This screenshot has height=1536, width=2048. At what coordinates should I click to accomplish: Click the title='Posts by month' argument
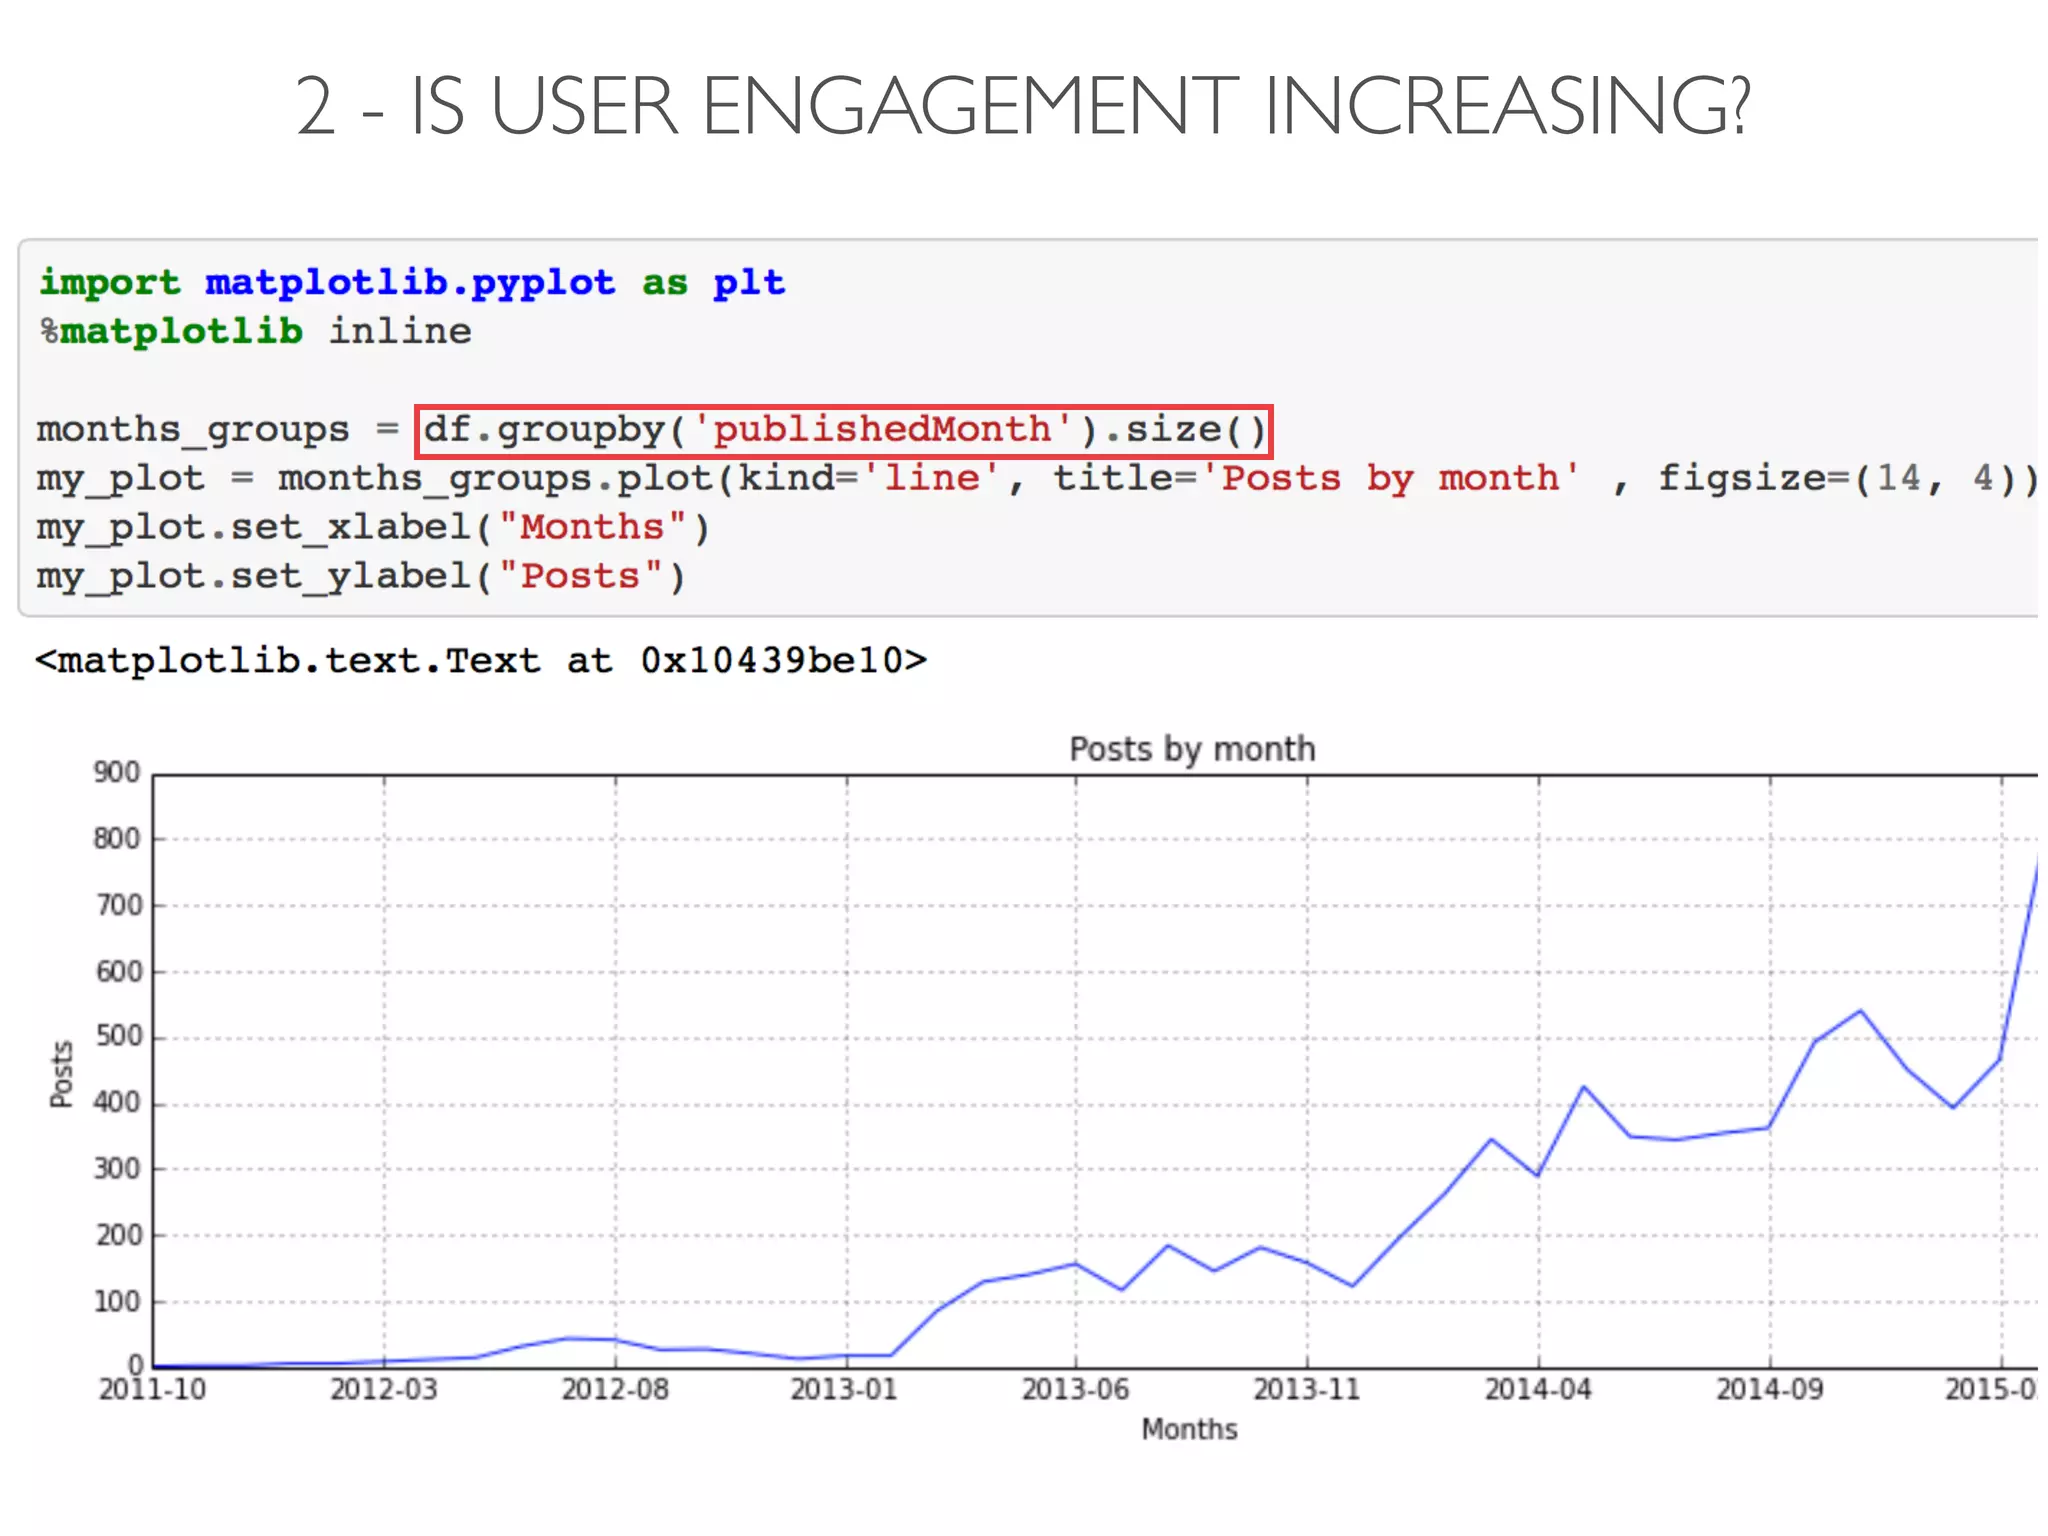[1315, 479]
